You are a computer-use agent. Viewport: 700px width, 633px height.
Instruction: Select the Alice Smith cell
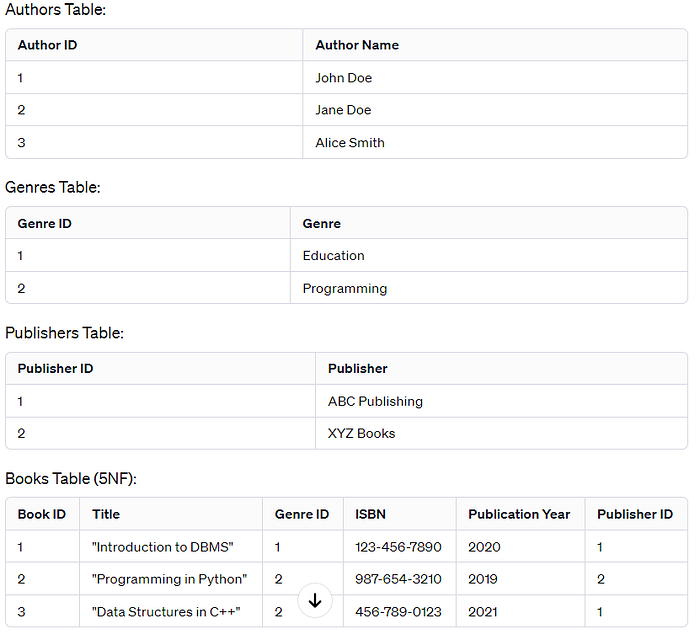[350, 143]
